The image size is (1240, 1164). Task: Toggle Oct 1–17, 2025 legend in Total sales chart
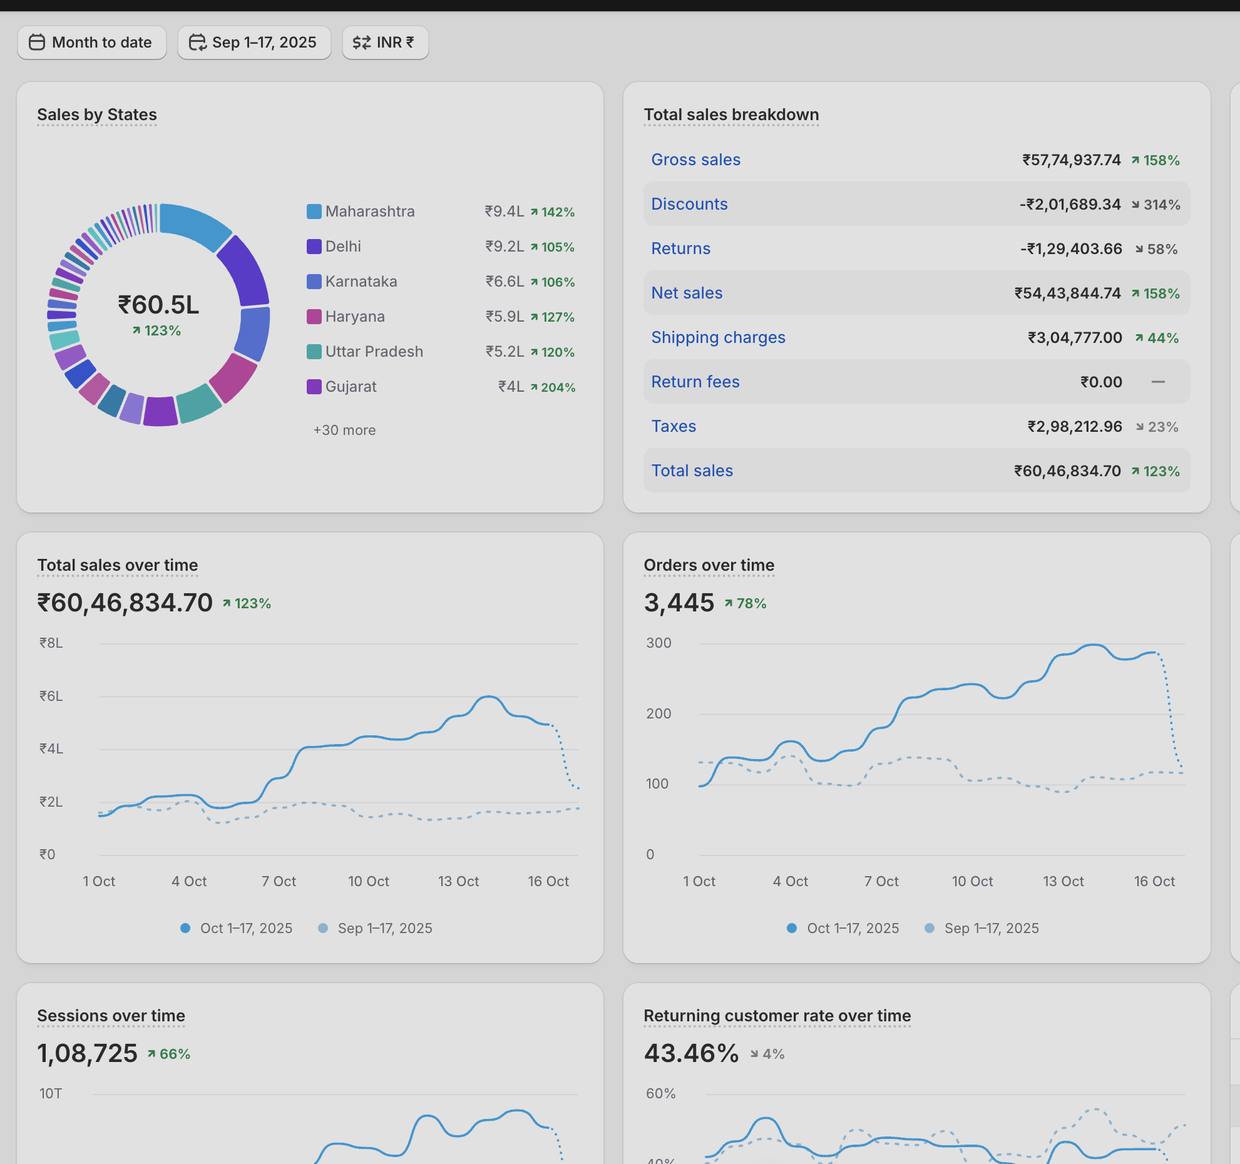coord(236,928)
